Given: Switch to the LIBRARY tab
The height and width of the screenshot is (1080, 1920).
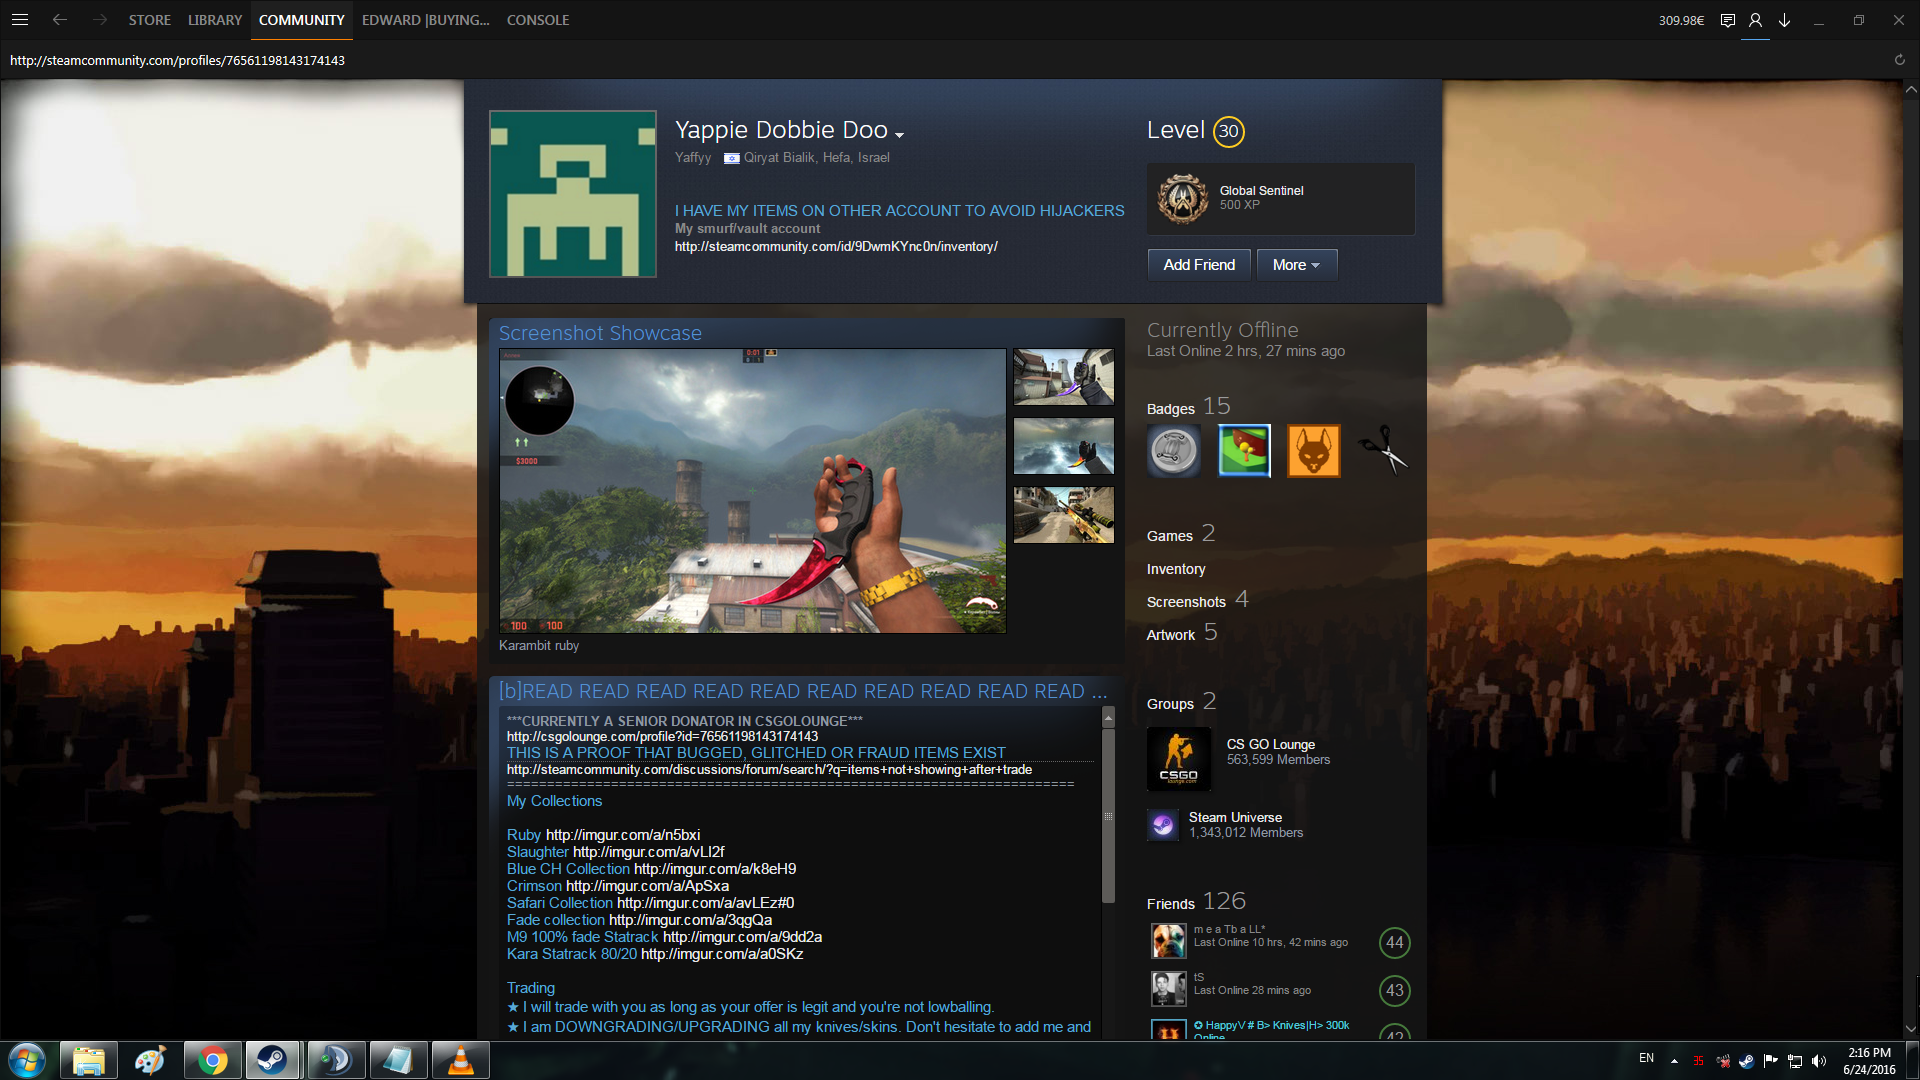Looking at the screenshot, I should (215, 20).
